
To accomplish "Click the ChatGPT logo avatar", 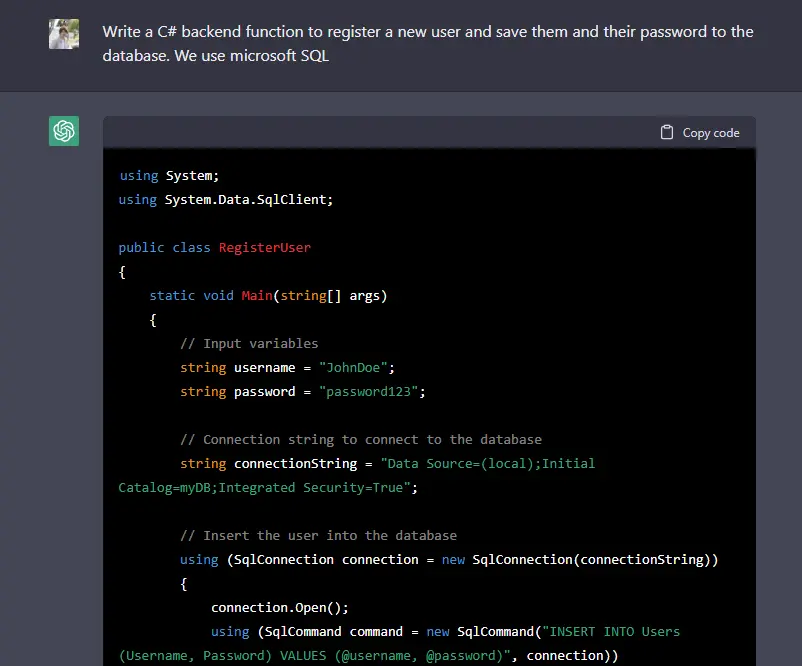I will pos(64,131).
